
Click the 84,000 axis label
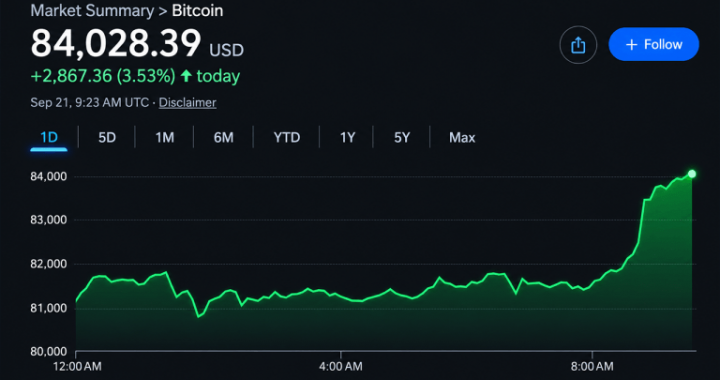point(49,177)
